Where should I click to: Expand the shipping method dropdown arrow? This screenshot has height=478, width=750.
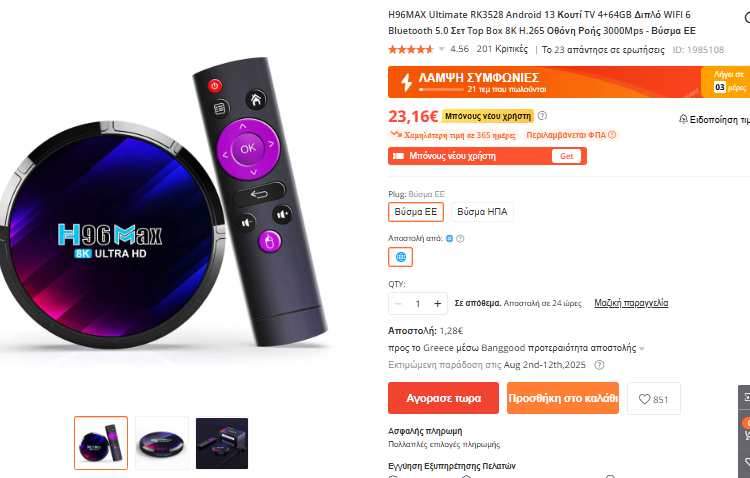(x=642, y=349)
